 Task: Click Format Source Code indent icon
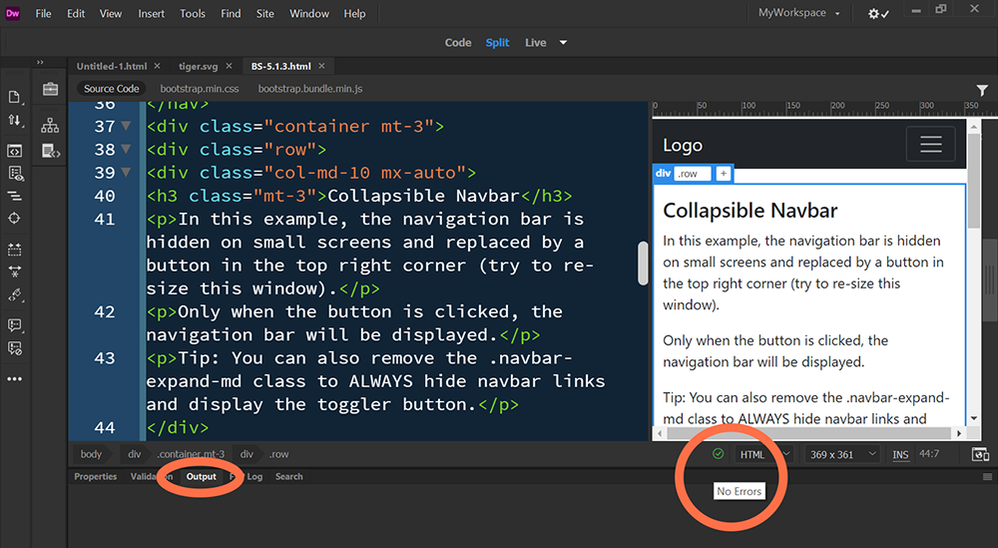(14, 196)
